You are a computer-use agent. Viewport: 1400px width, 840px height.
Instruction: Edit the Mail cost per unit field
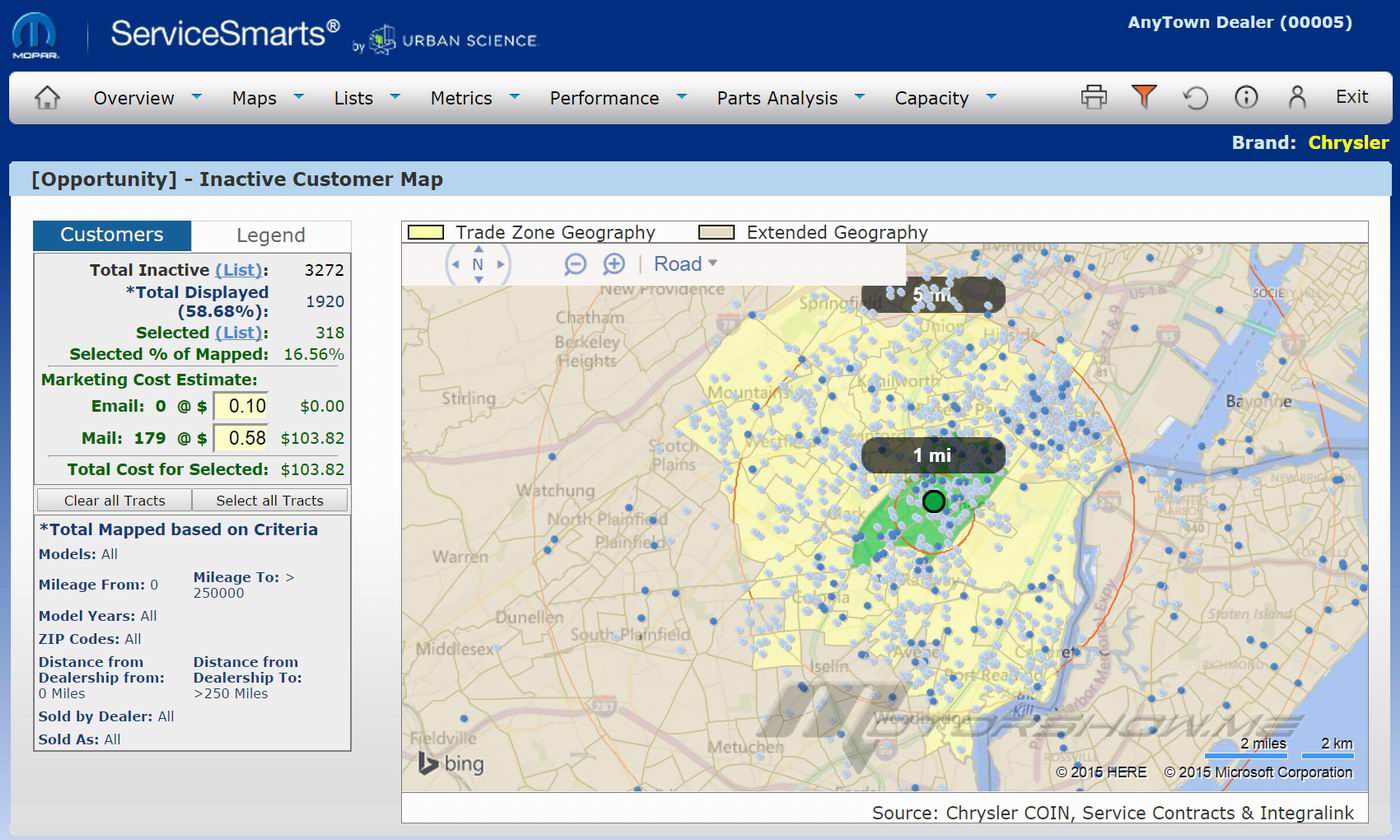click(x=240, y=438)
